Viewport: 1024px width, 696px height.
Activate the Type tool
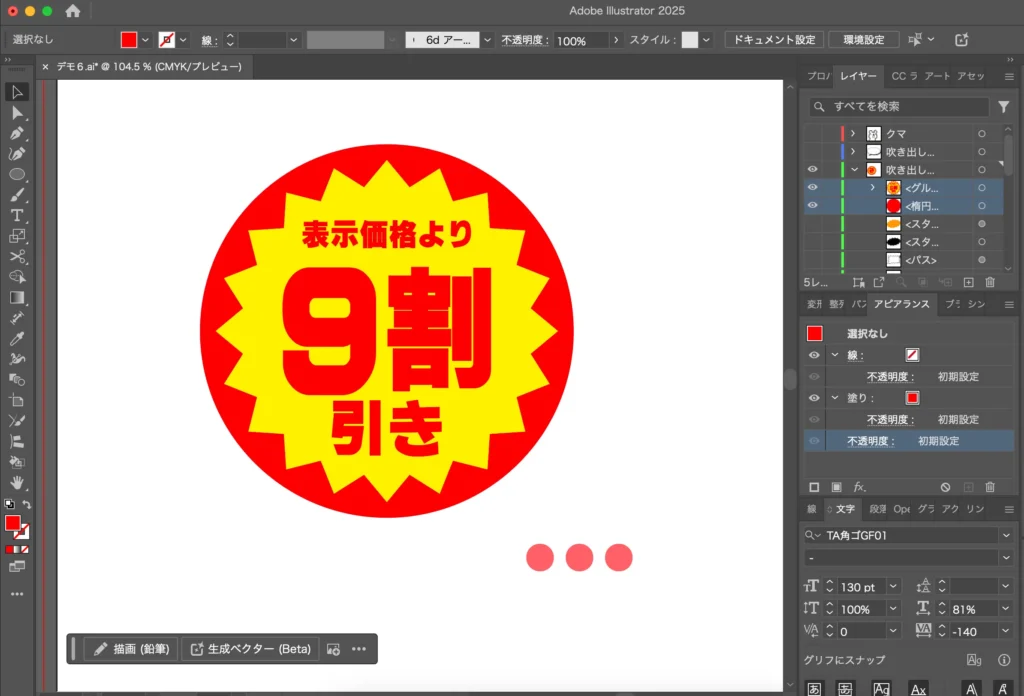pyautogui.click(x=16, y=216)
